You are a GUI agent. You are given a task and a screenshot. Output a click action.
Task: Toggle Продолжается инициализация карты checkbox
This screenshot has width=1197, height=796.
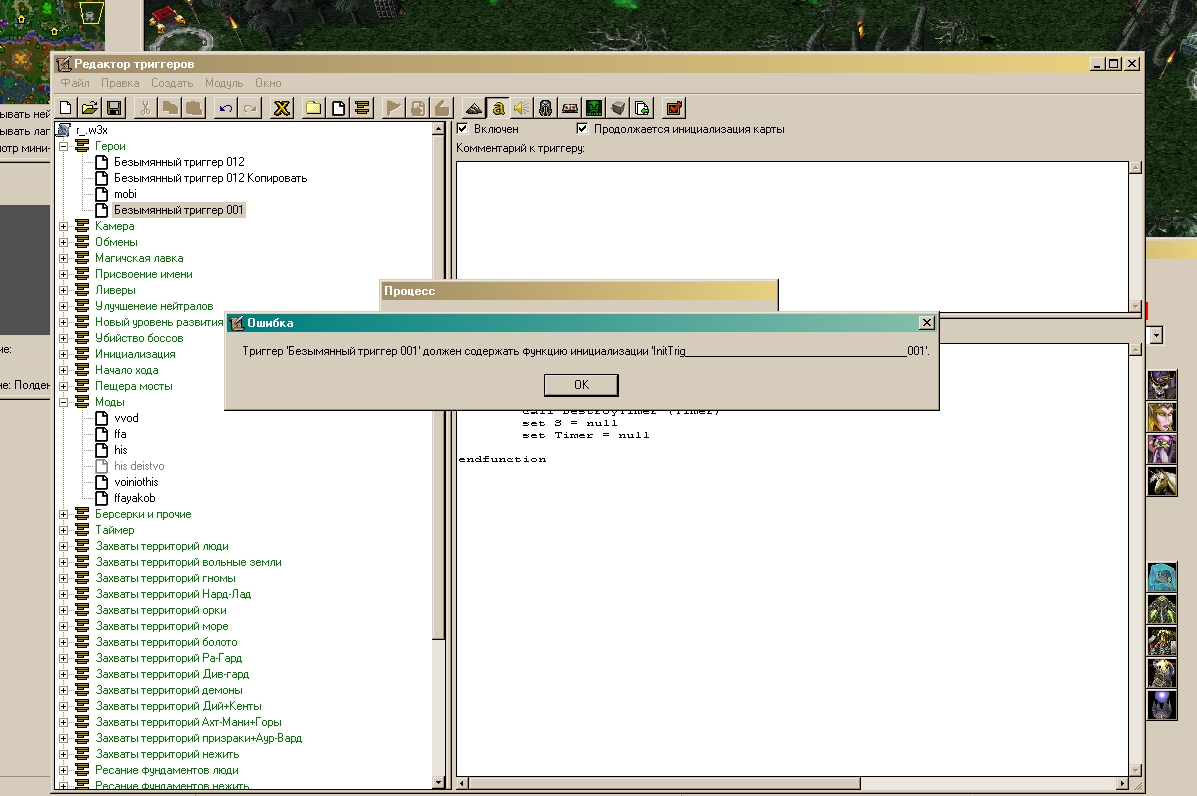(582, 128)
